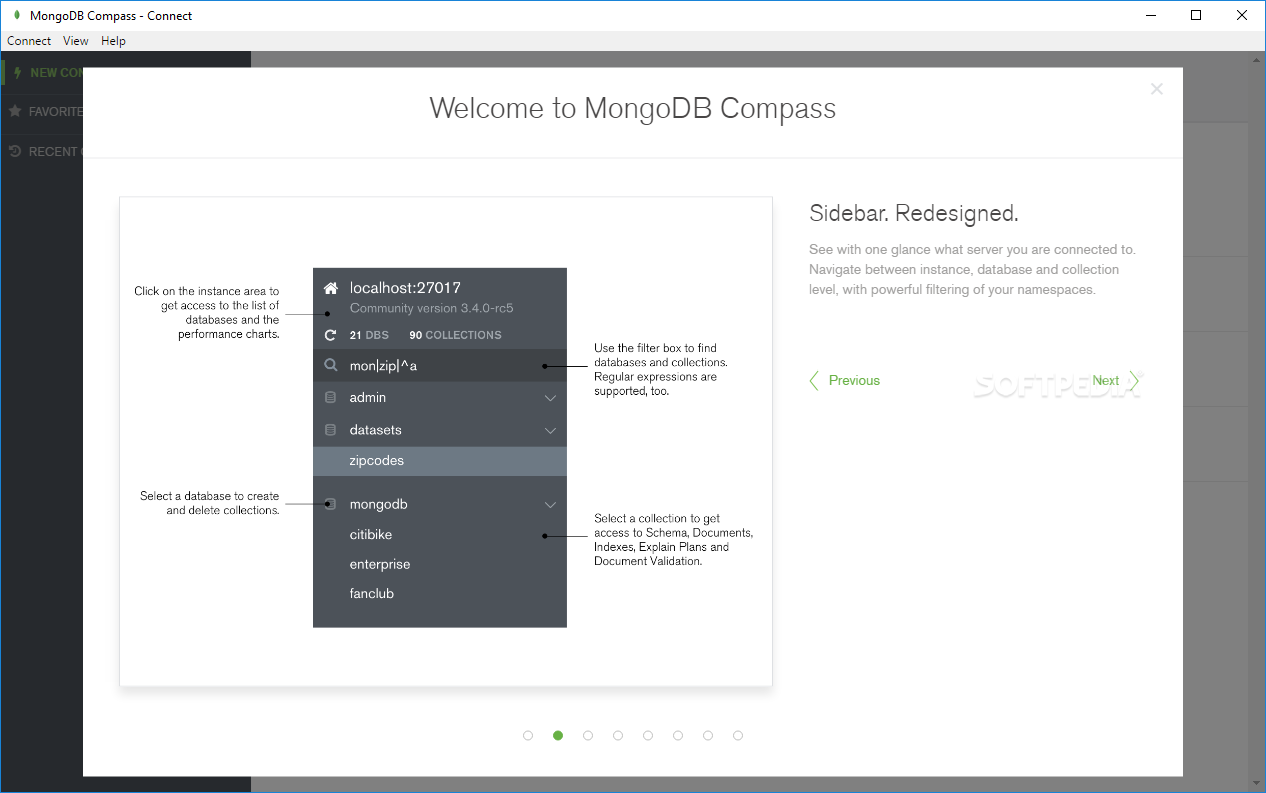
Task: Click the Next link
Action: [x=1105, y=380]
